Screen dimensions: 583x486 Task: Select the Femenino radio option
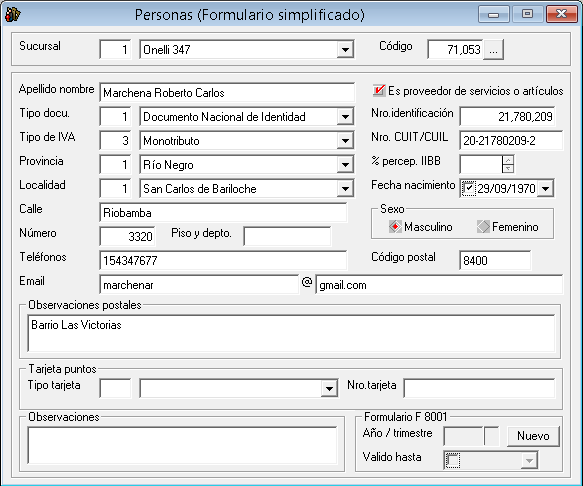click(x=483, y=226)
